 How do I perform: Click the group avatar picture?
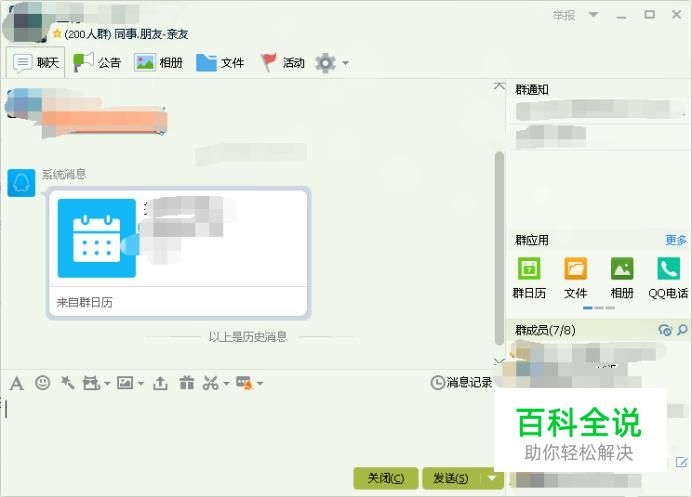pos(28,22)
